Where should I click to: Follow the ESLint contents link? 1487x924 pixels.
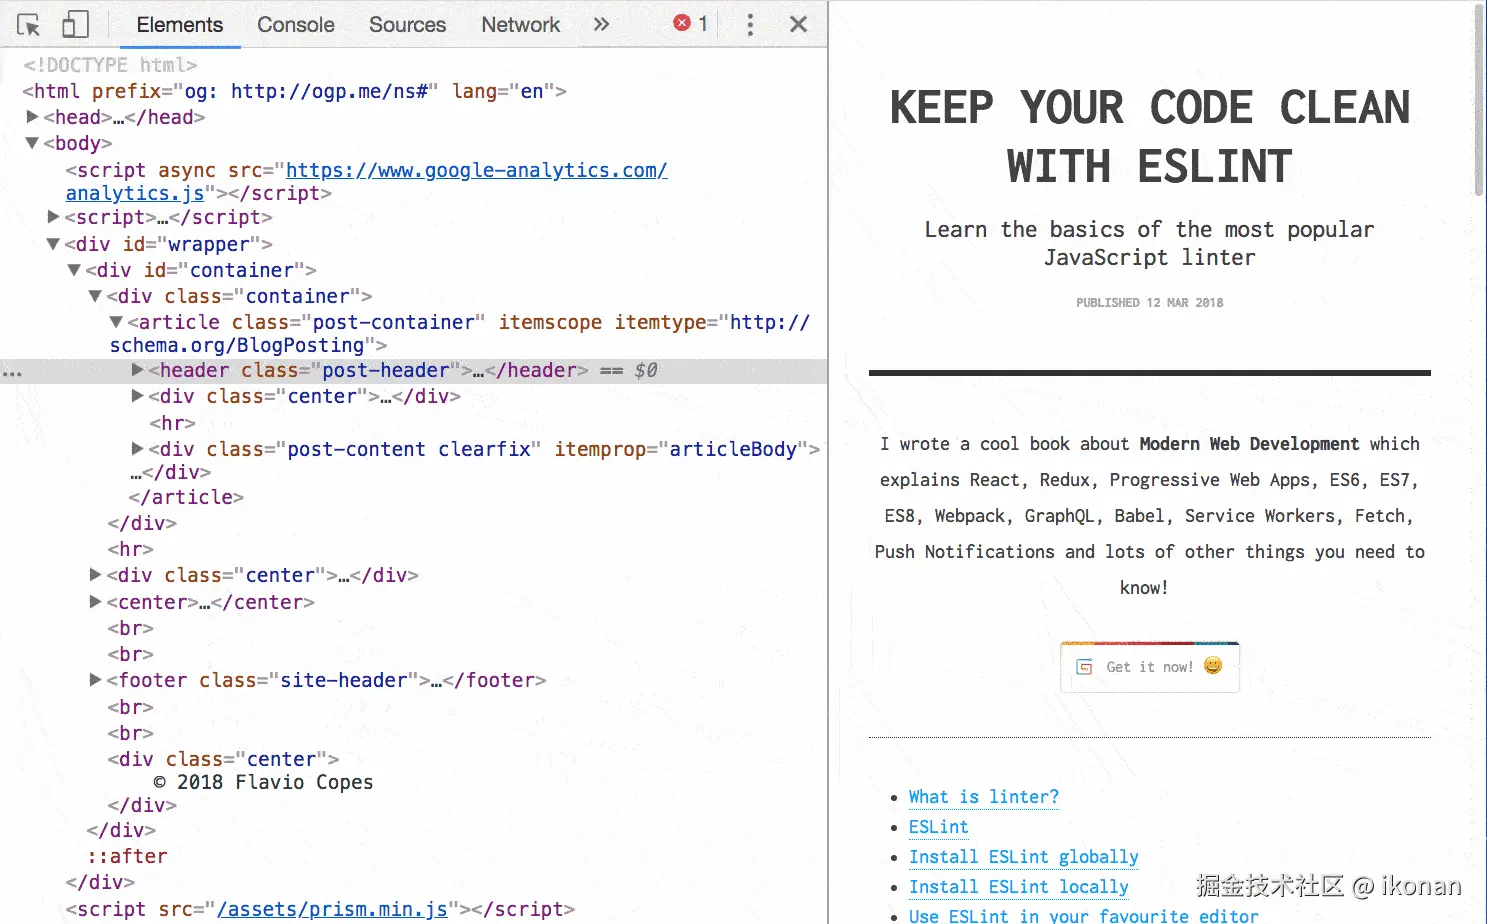(938, 827)
